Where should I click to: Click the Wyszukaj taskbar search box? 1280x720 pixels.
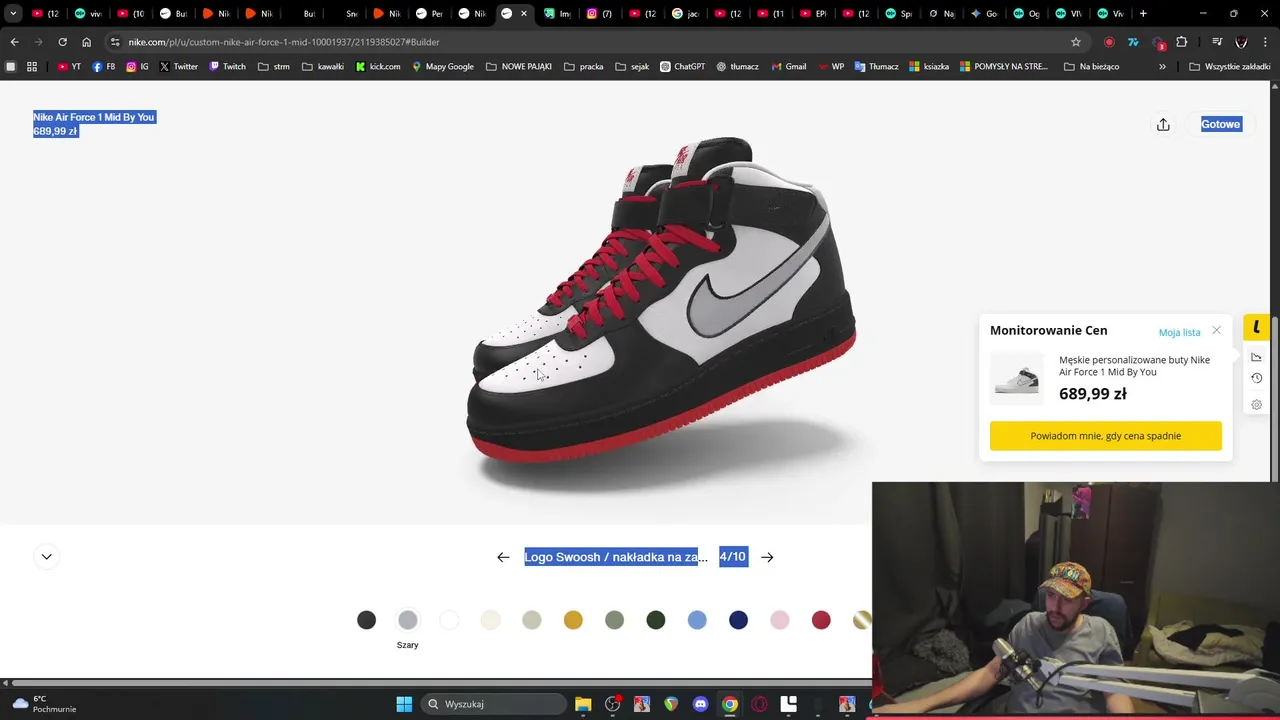pyautogui.click(x=493, y=704)
